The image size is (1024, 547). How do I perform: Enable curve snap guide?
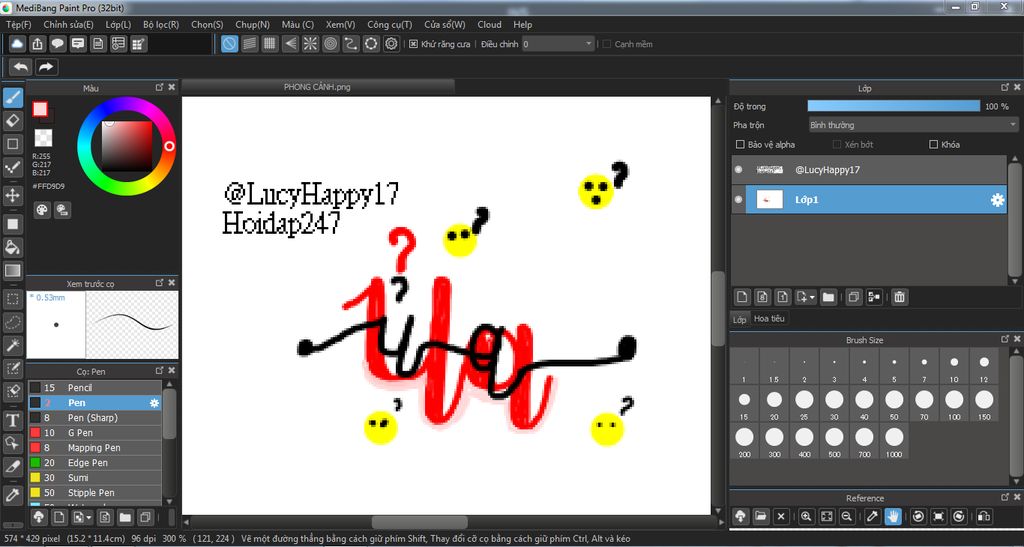pos(351,44)
